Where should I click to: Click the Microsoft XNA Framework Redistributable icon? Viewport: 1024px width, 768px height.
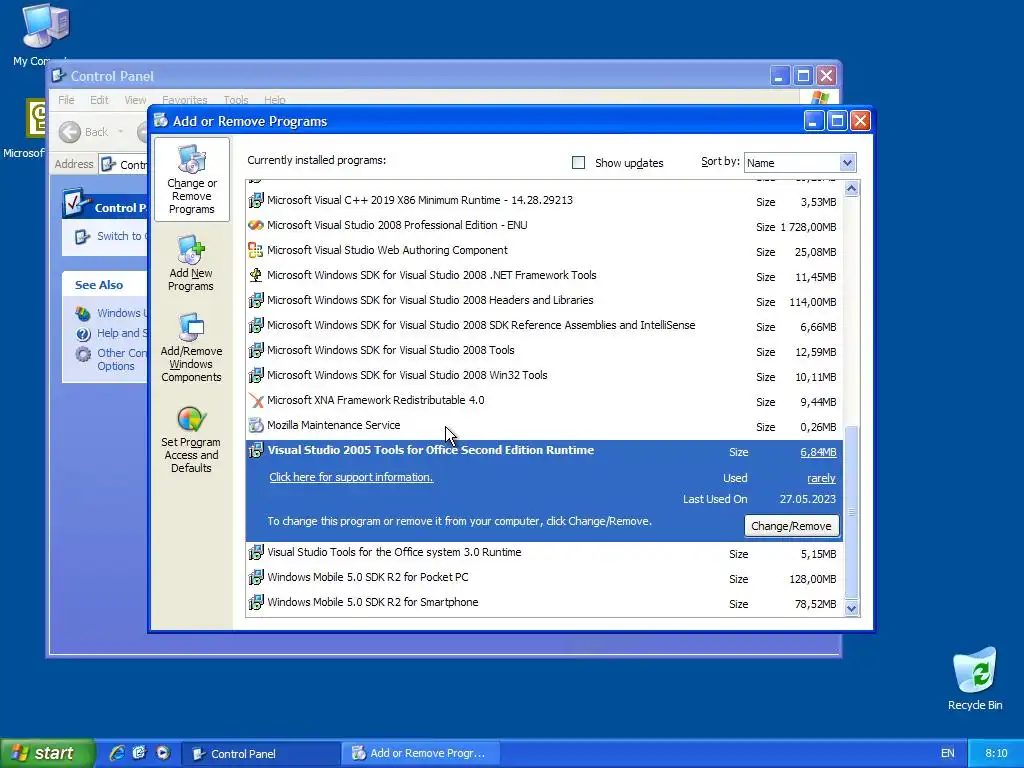(x=256, y=400)
